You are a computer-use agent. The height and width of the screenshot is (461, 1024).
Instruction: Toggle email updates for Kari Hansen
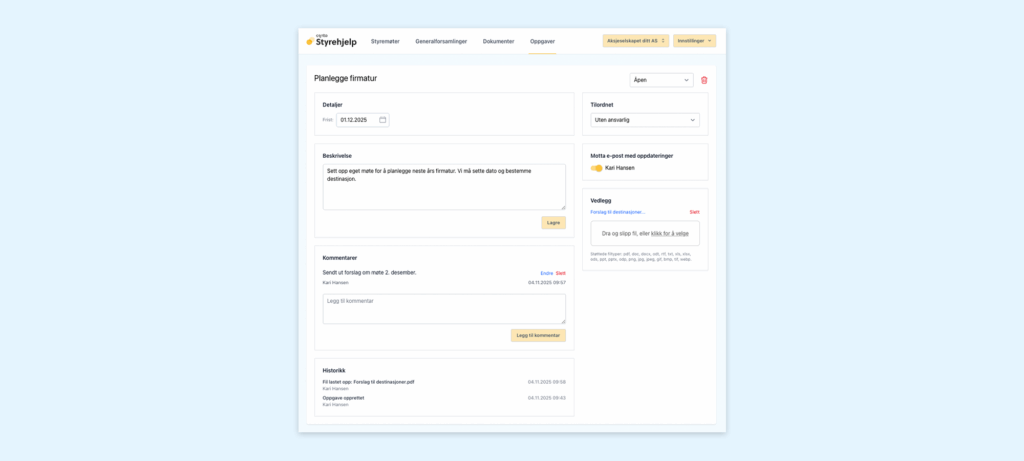tap(596, 168)
